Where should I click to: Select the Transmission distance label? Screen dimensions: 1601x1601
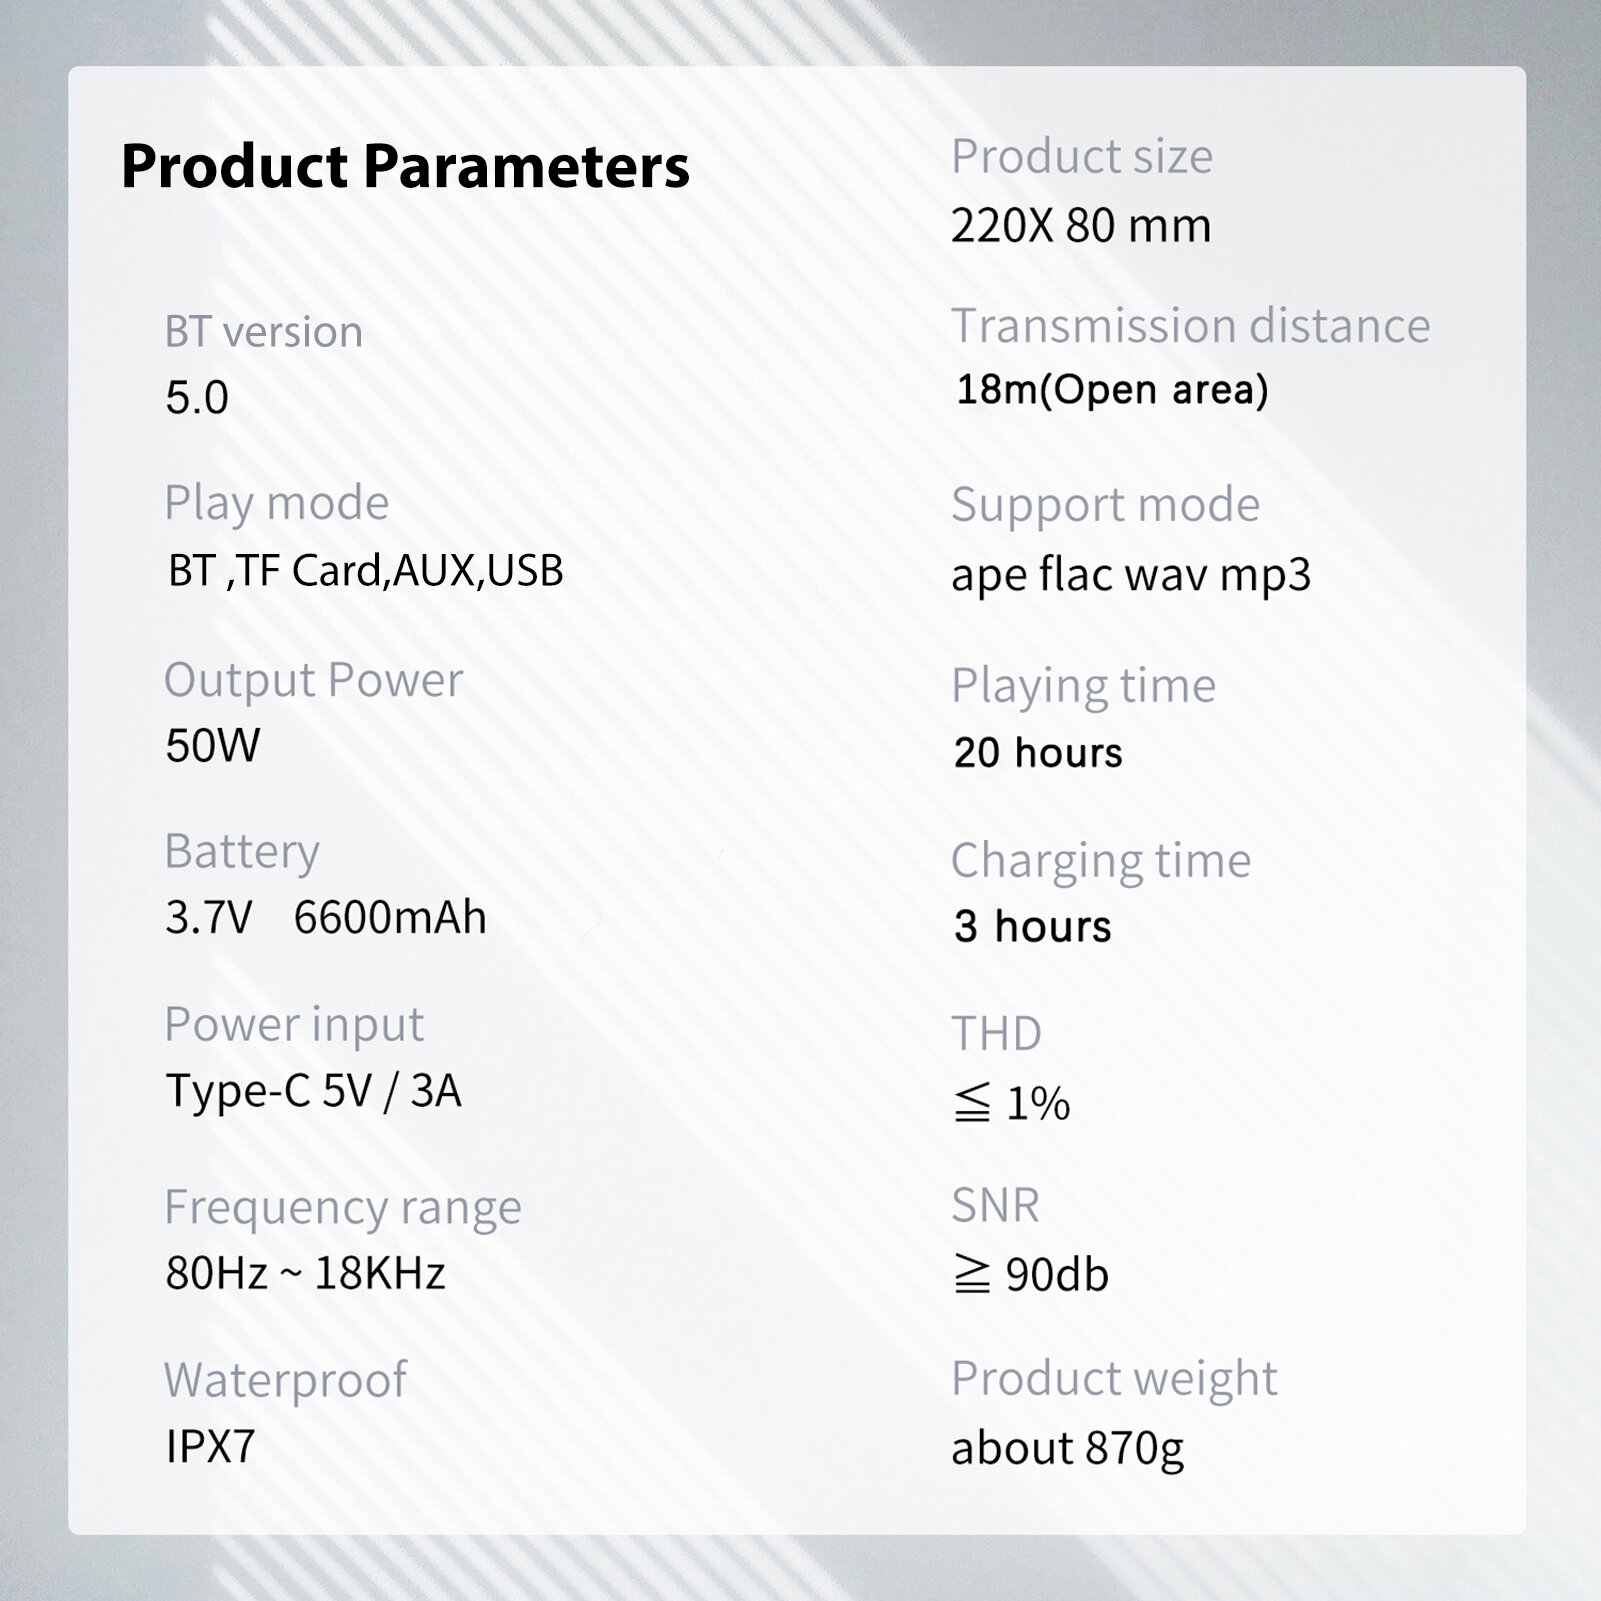[1190, 326]
